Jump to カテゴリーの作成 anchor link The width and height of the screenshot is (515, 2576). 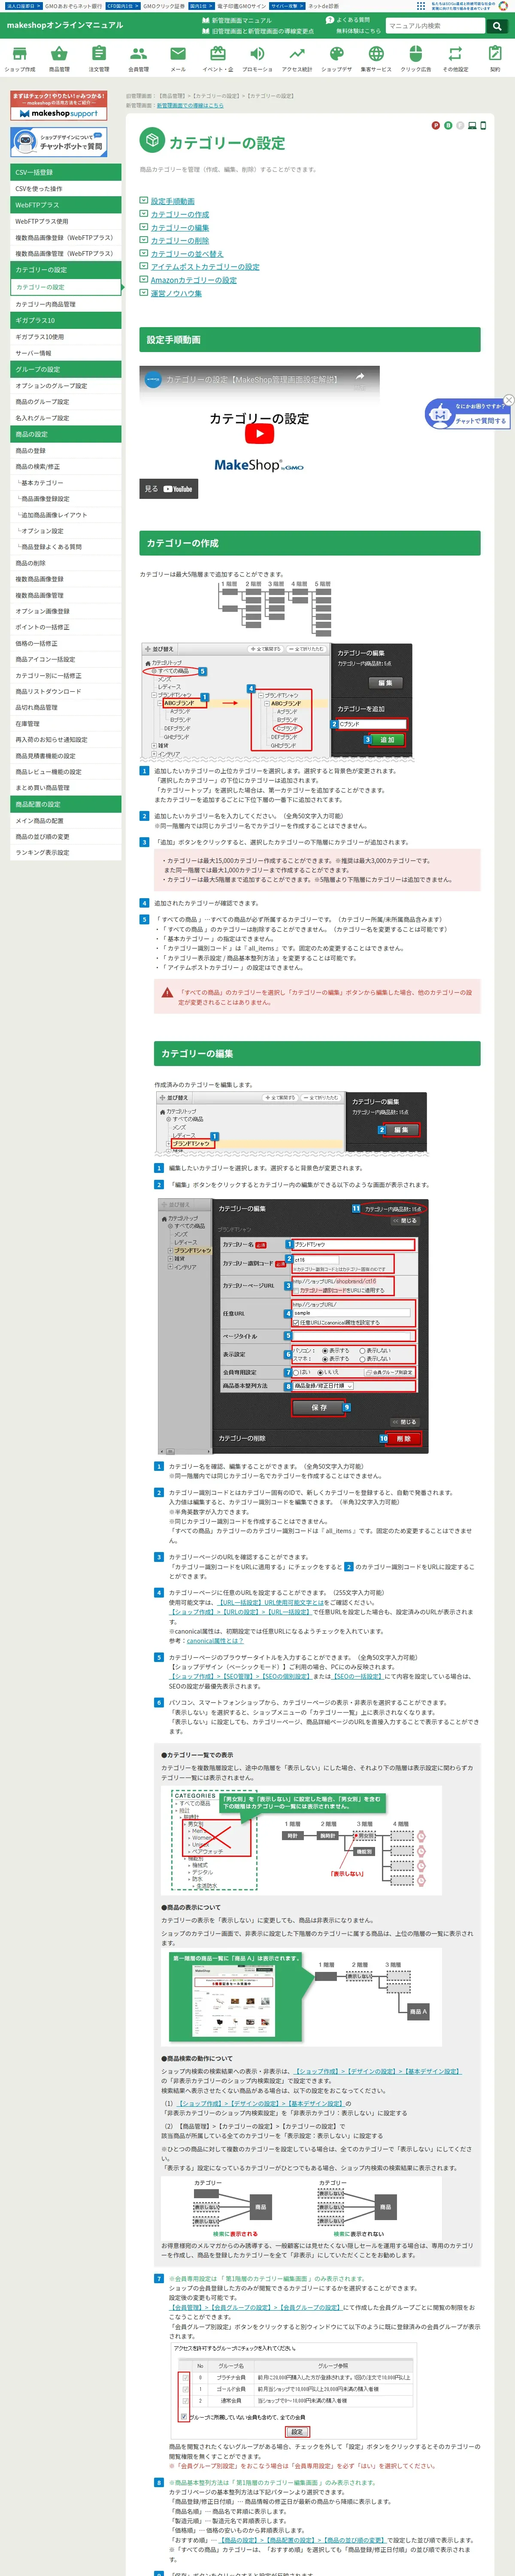click(x=180, y=214)
